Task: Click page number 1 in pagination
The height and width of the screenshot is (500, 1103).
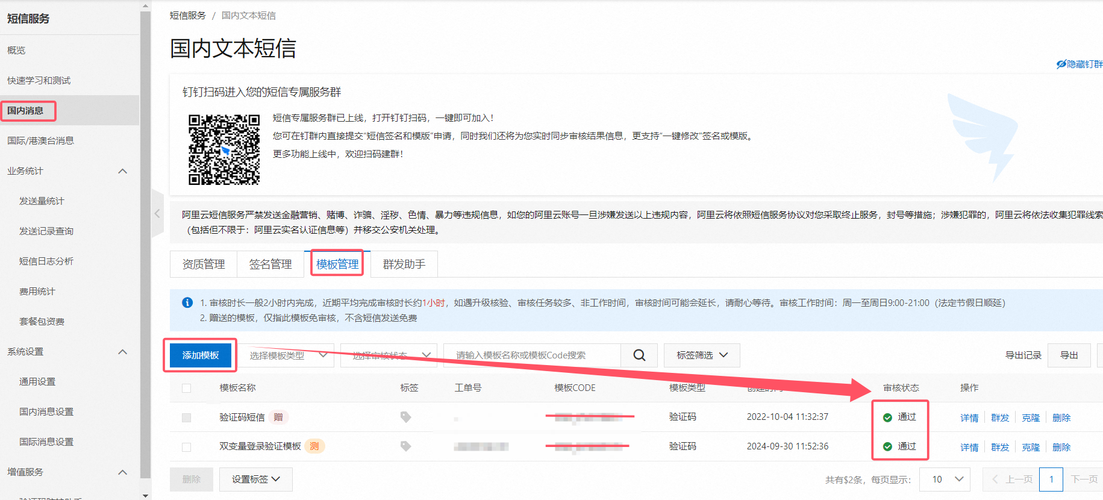Action: [x=1052, y=480]
